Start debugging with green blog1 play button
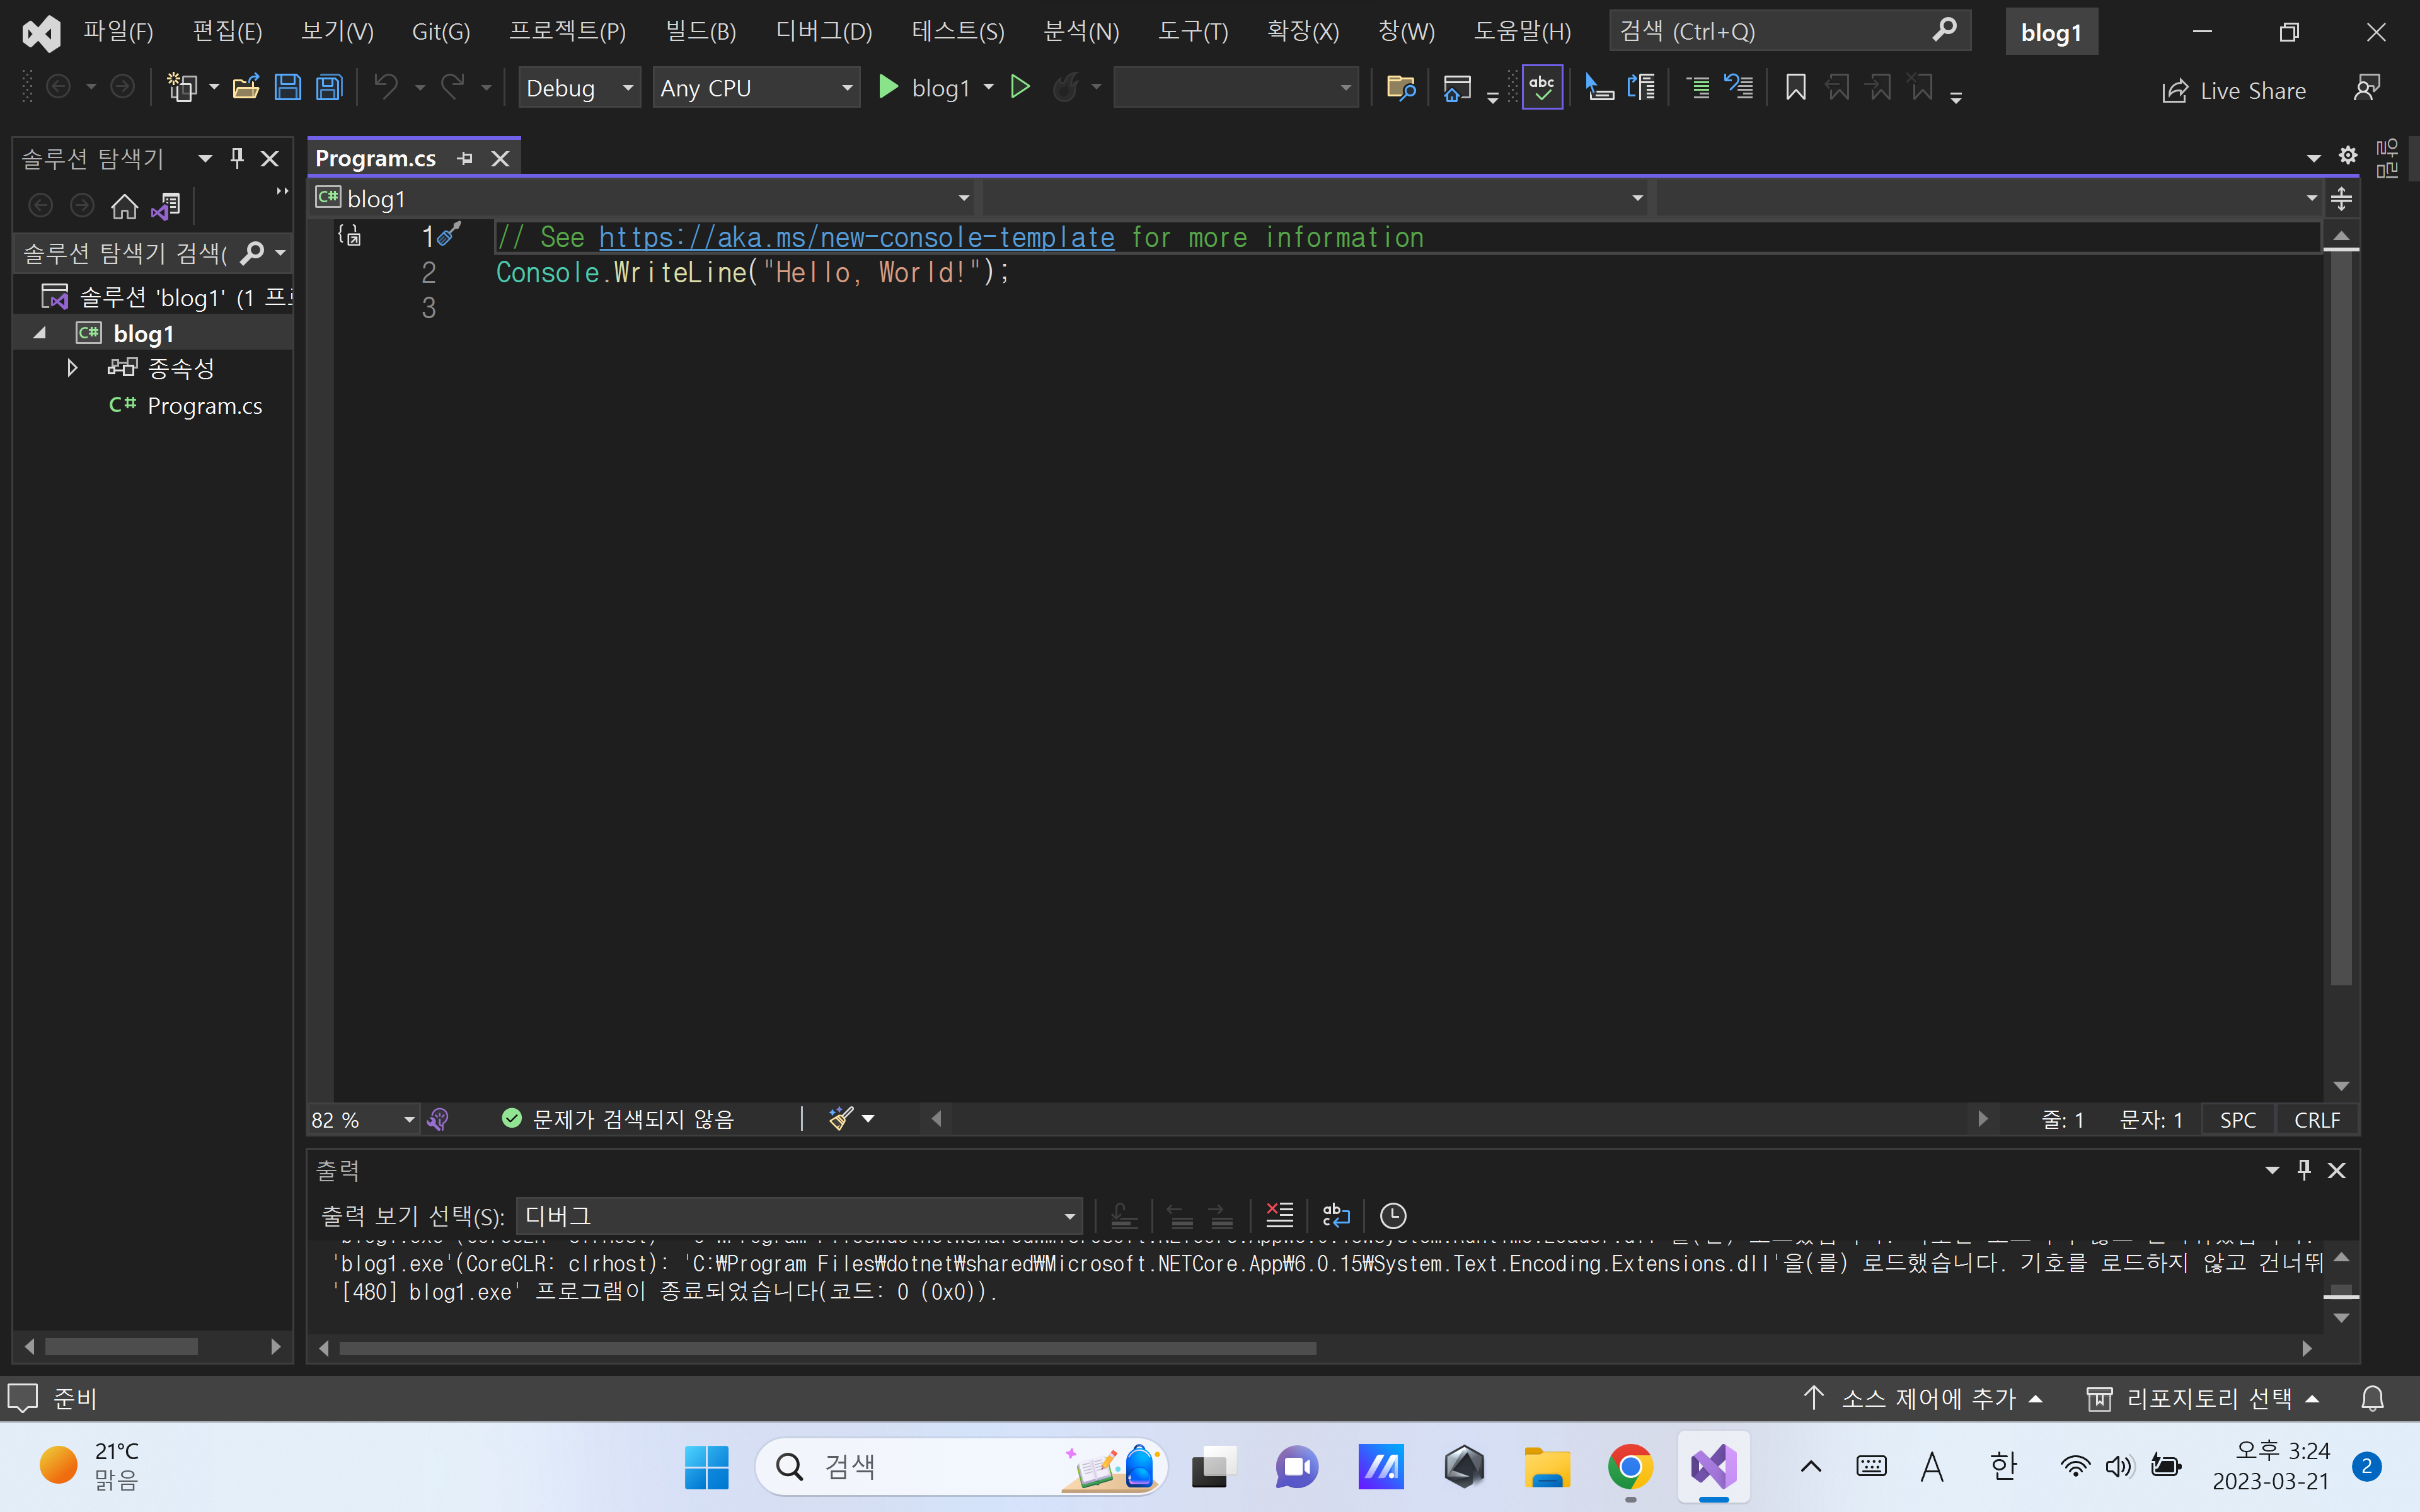Screen dimensions: 2420x1512 (x=887, y=88)
